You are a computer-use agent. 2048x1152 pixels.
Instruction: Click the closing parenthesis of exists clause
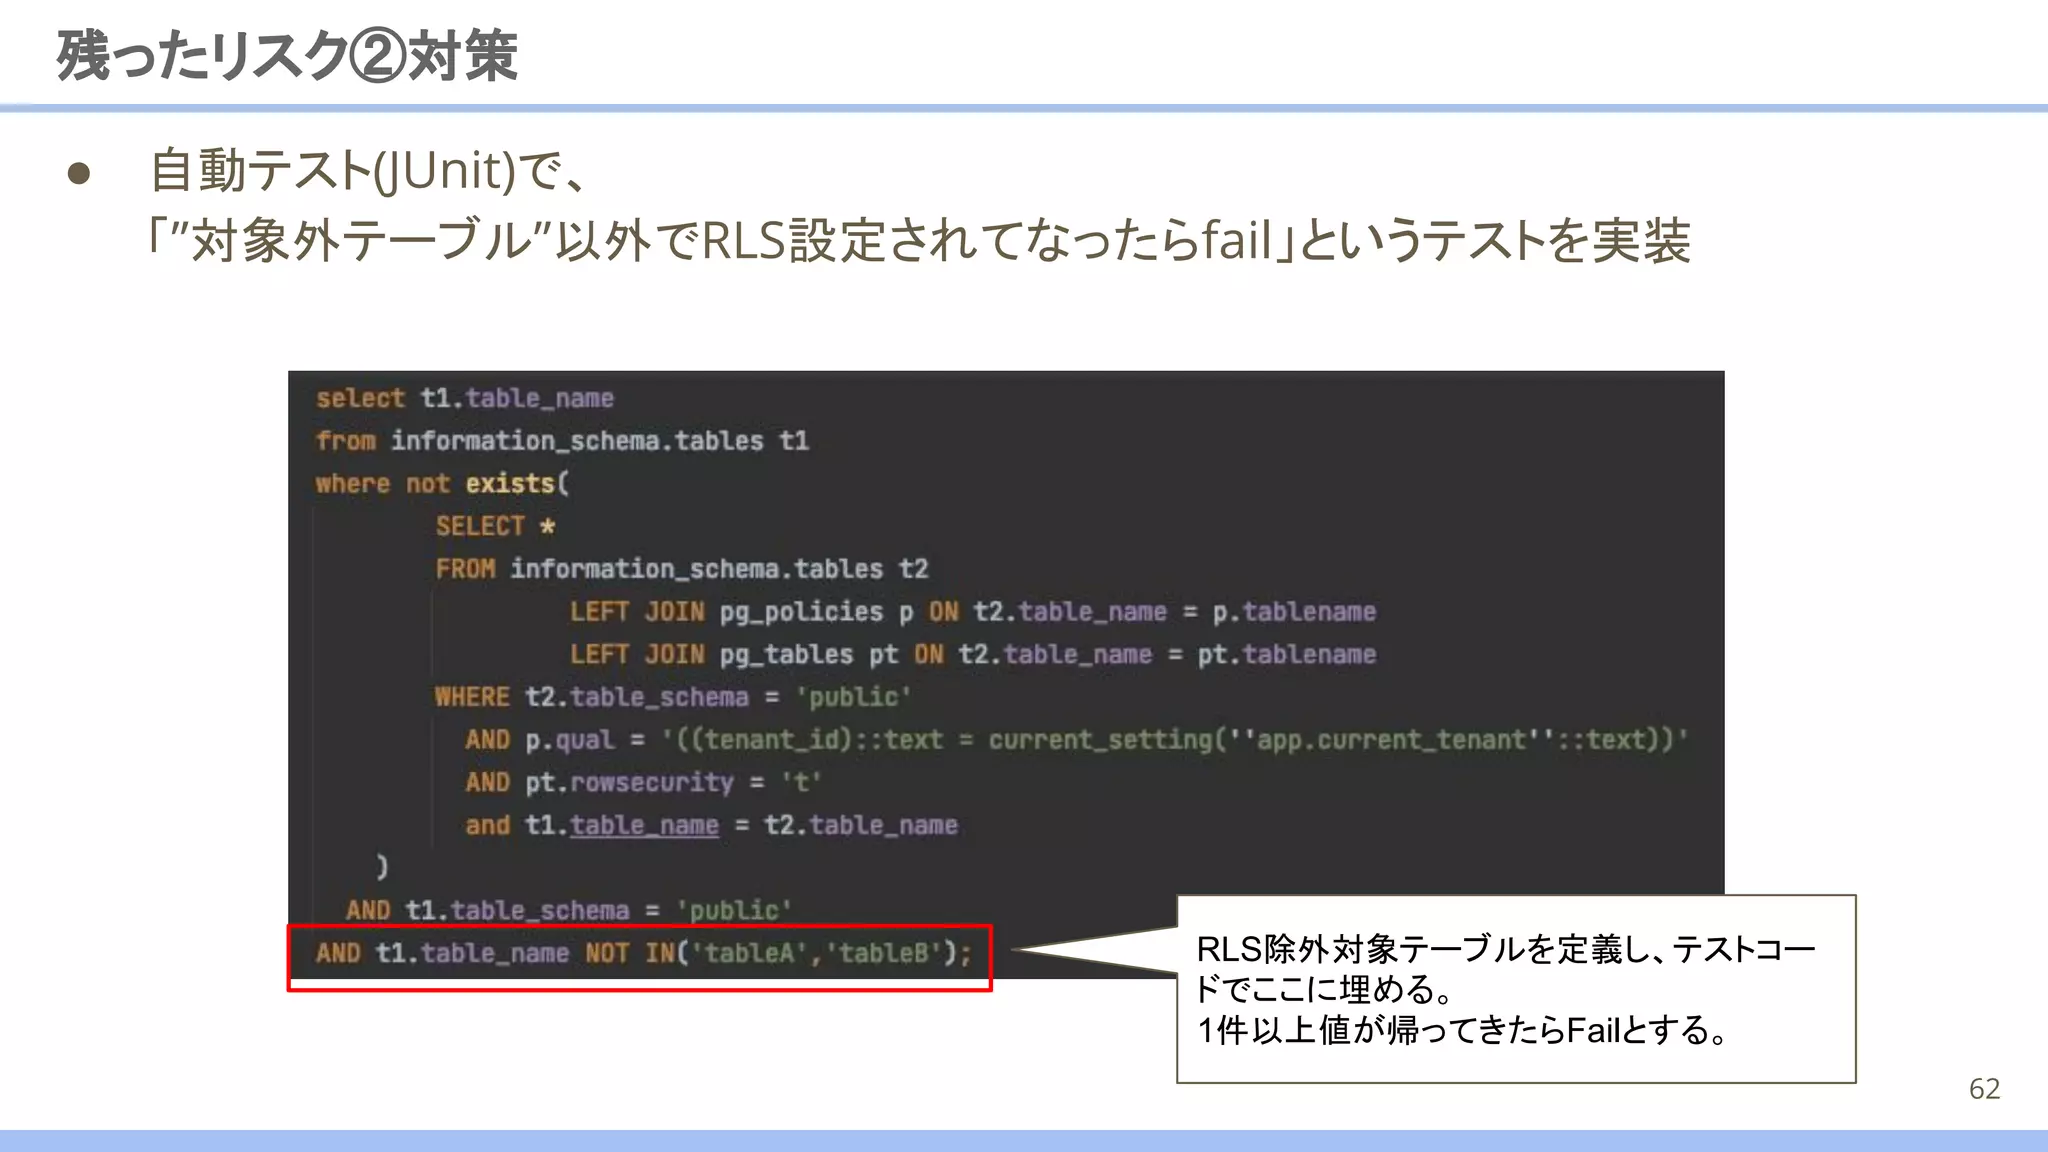pyautogui.click(x=381, y=866)
